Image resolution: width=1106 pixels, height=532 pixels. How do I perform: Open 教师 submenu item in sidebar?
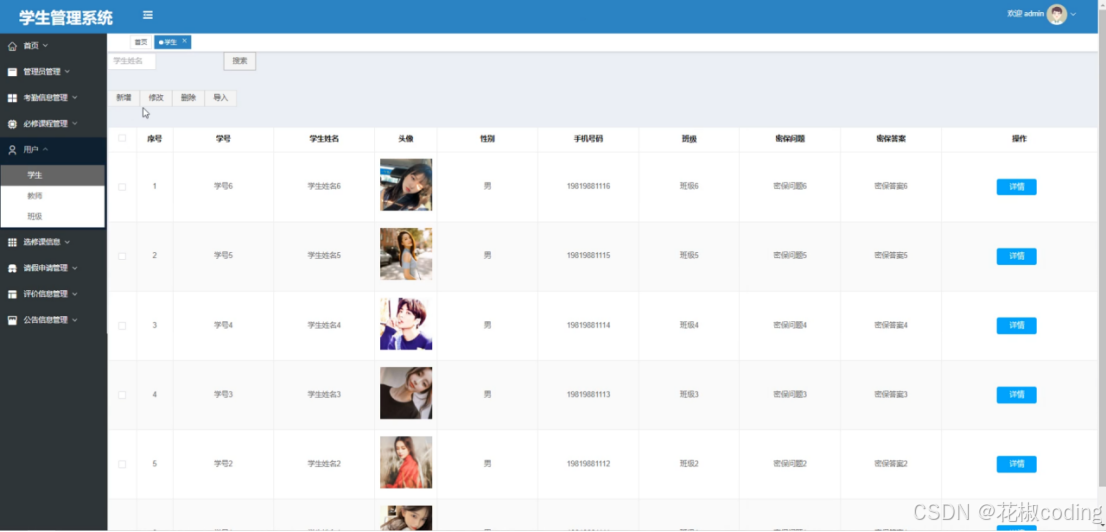[x=53, y=195]
